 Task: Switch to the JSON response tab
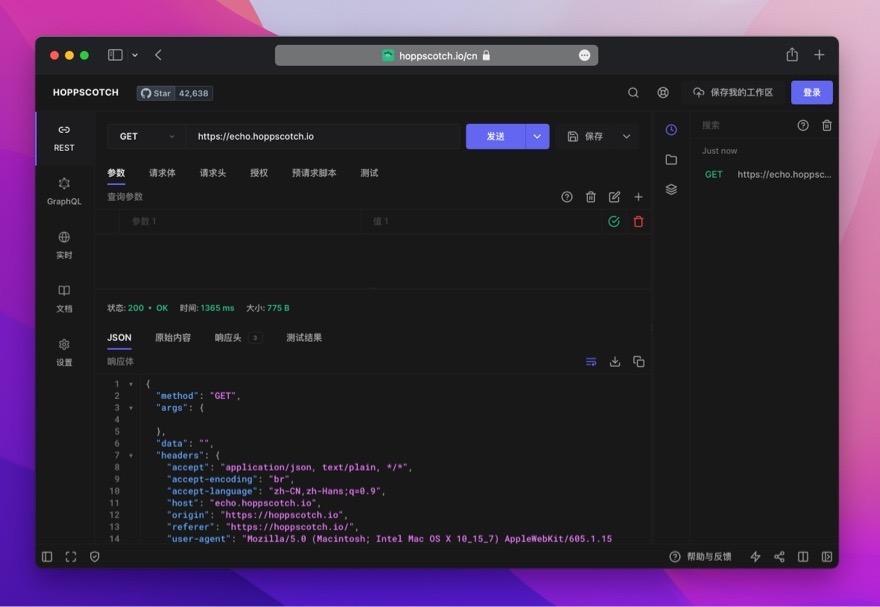point(119,337)
